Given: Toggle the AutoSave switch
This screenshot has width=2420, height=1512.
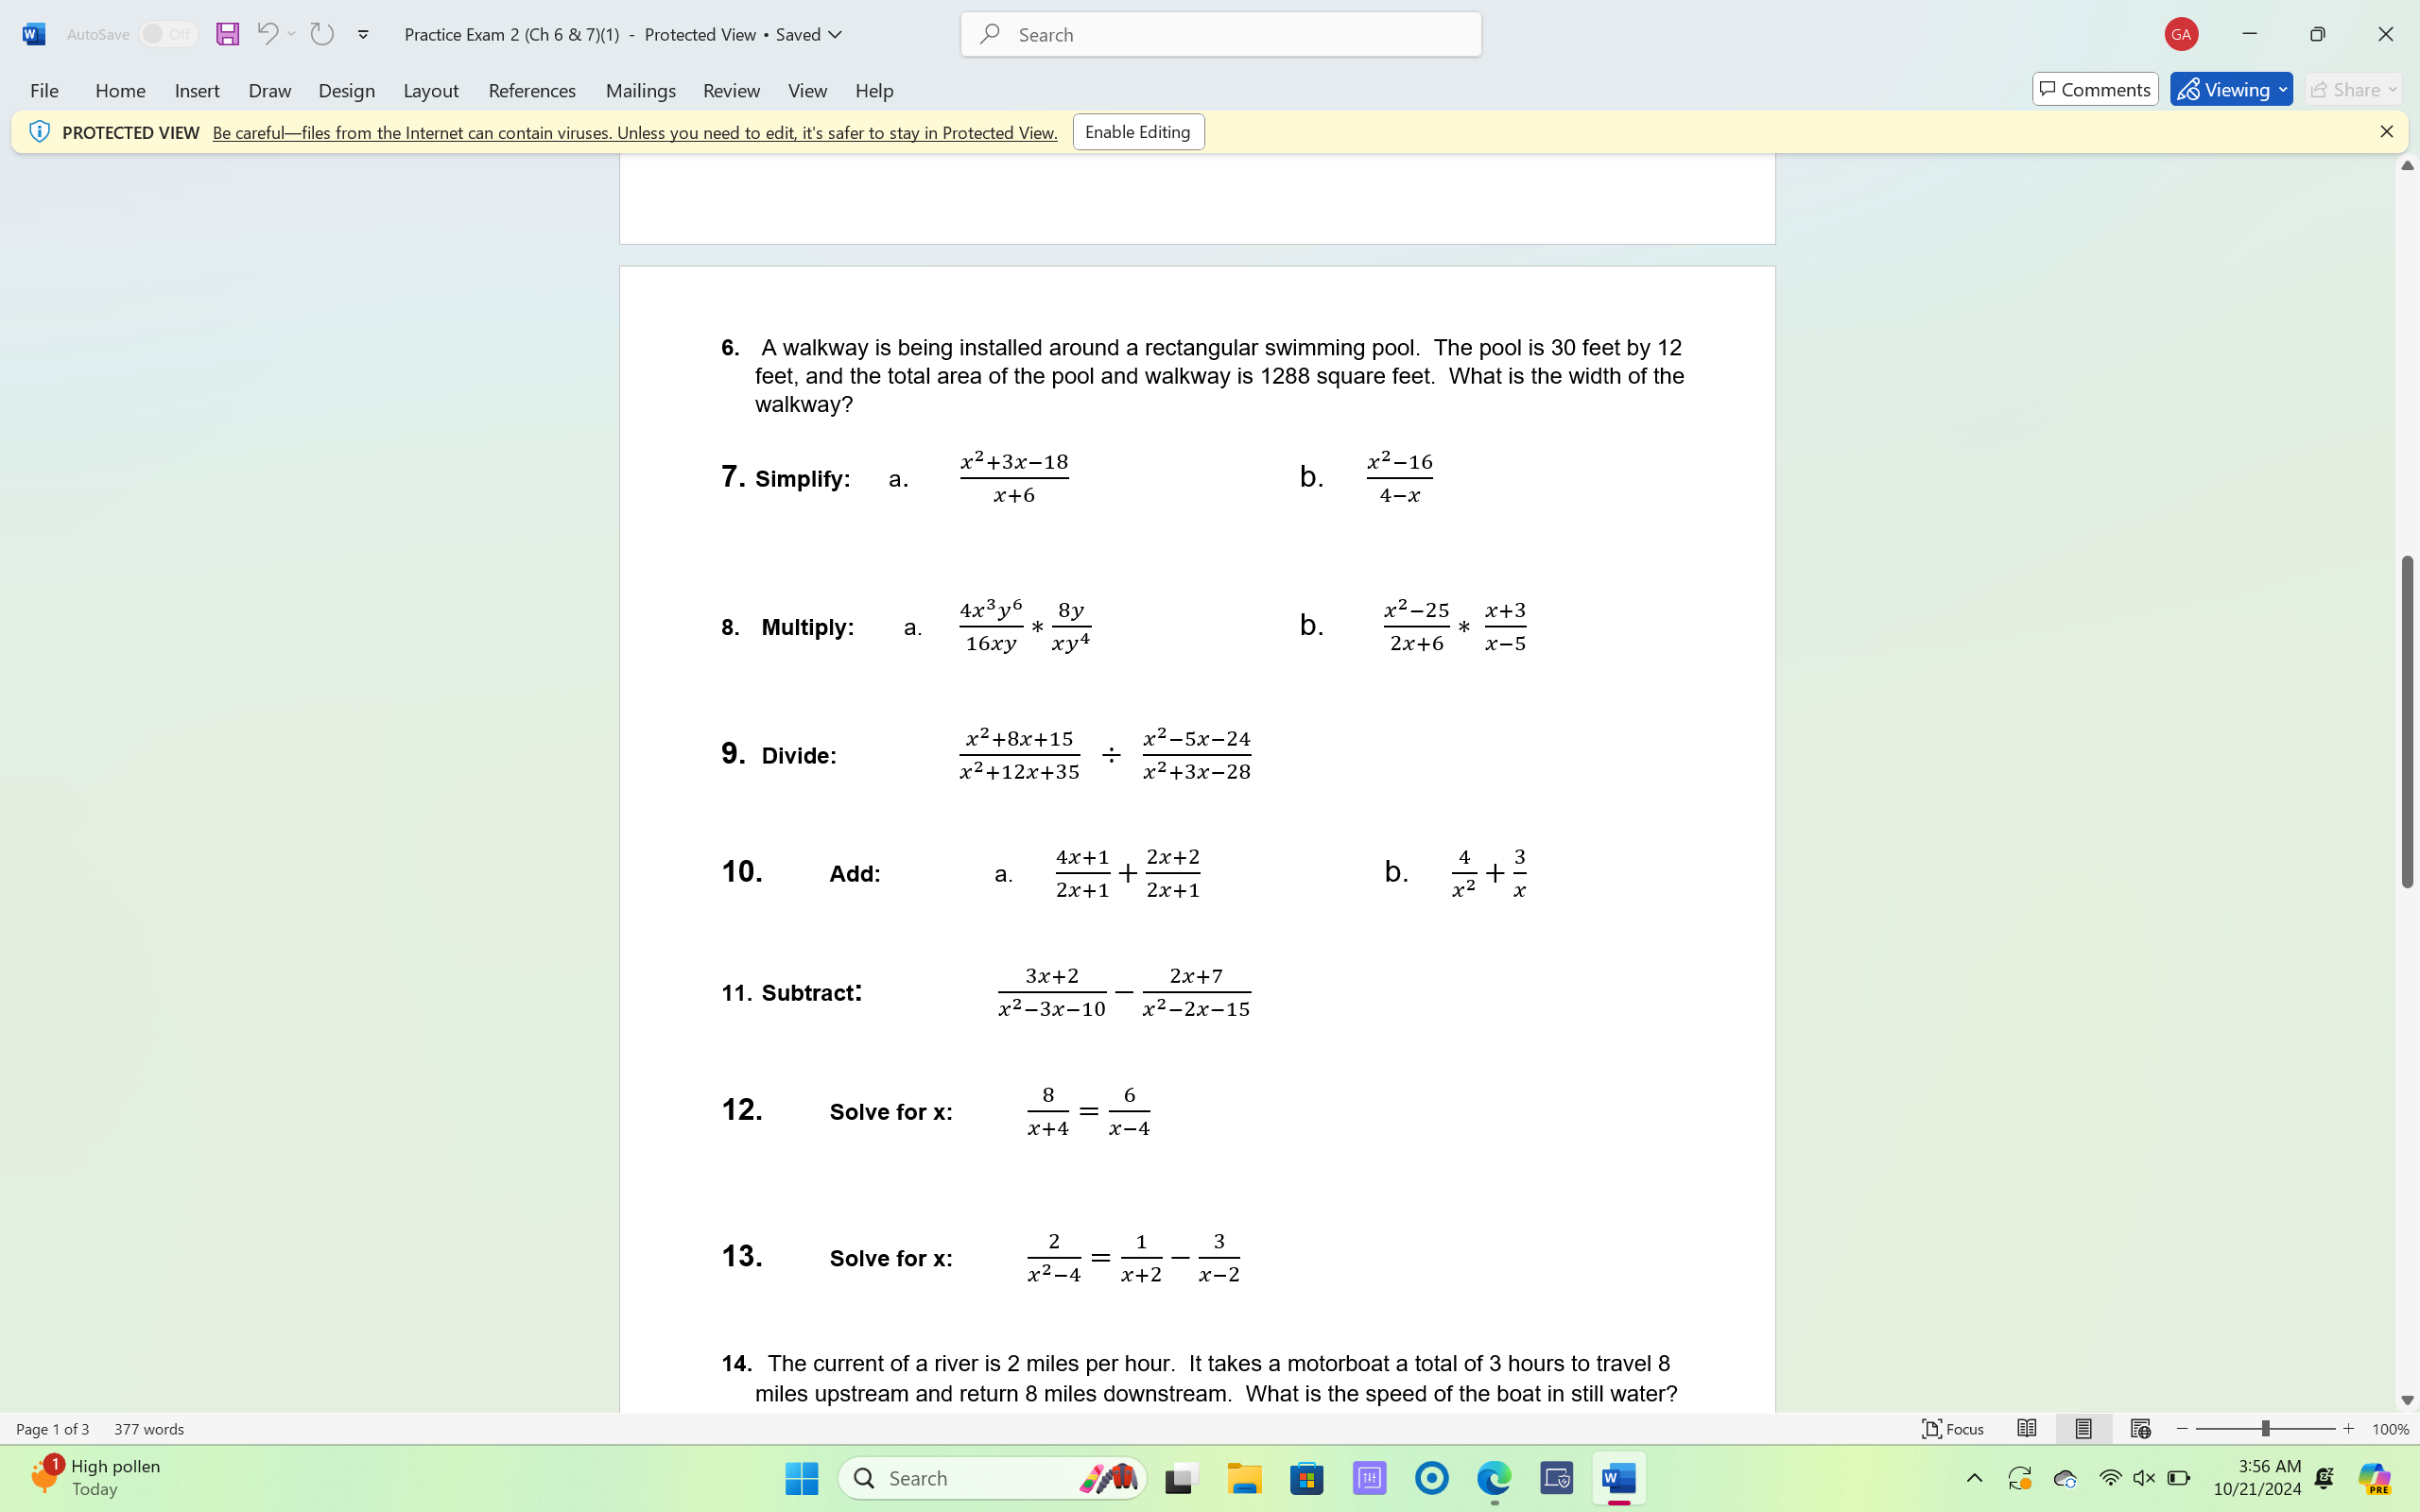Looking at the screenshot, I should (167, 34).
